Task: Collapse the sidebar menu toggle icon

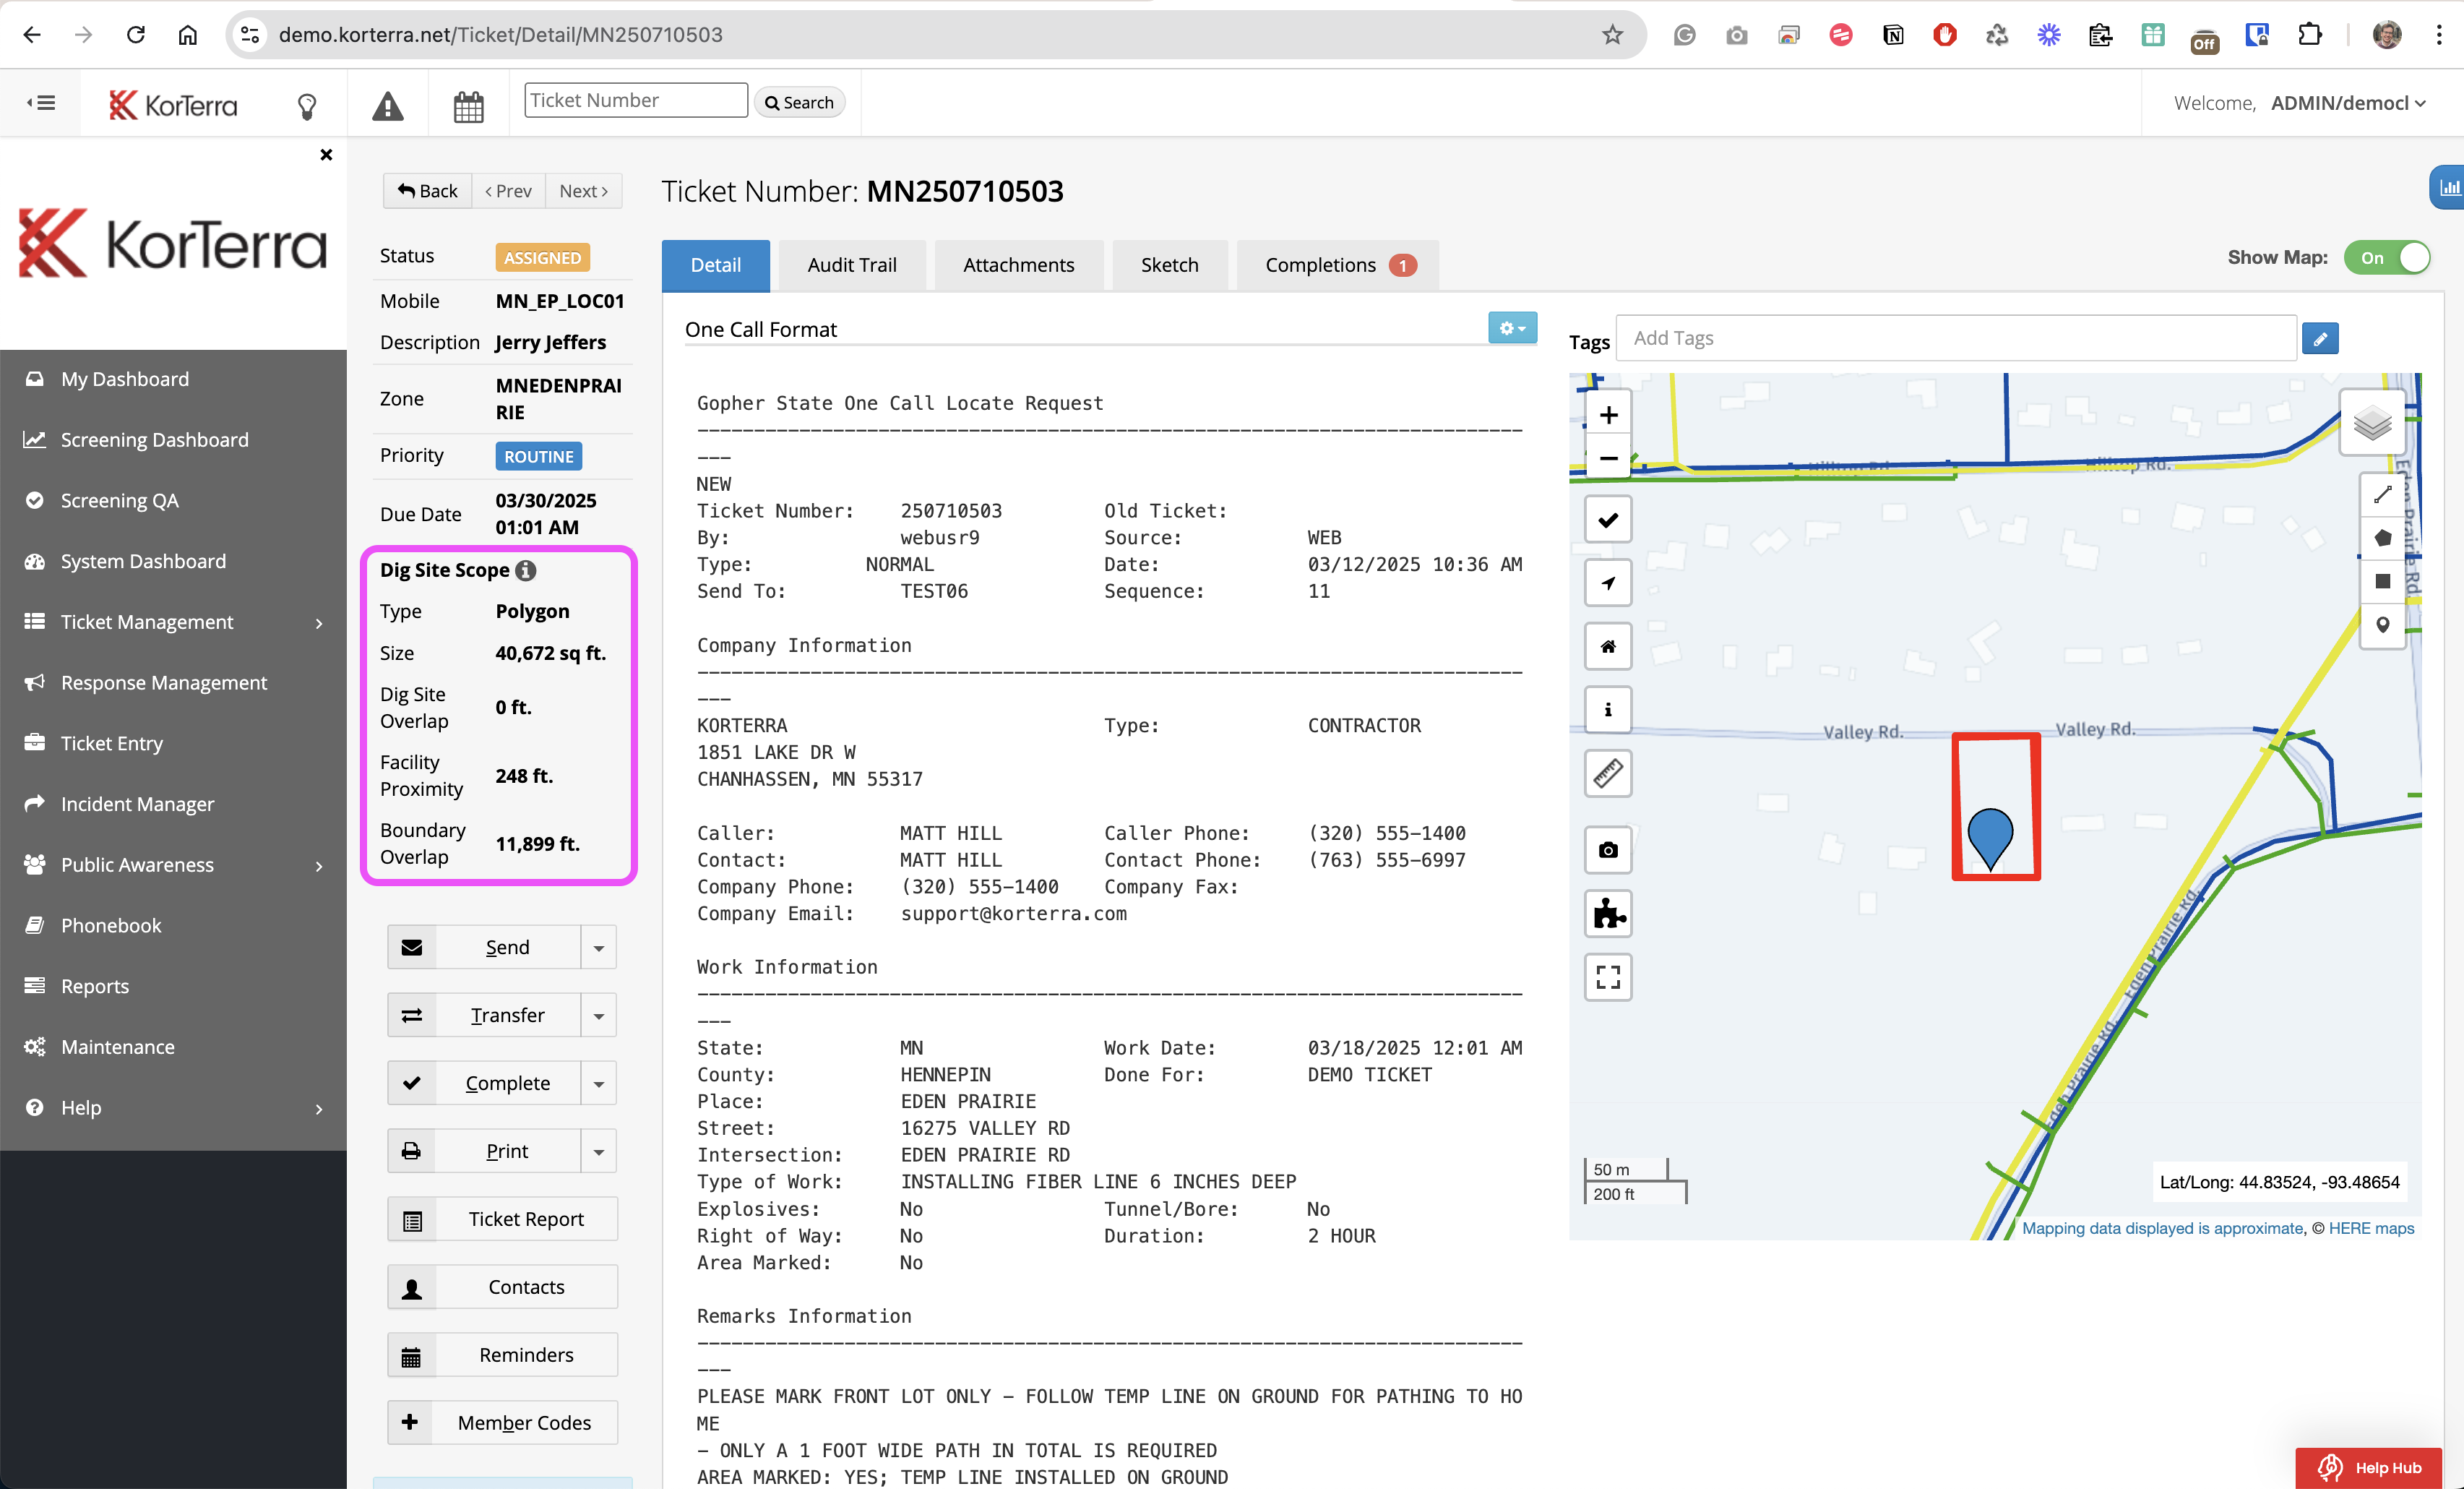Action: pyautogui.click(x=41, y=102)
